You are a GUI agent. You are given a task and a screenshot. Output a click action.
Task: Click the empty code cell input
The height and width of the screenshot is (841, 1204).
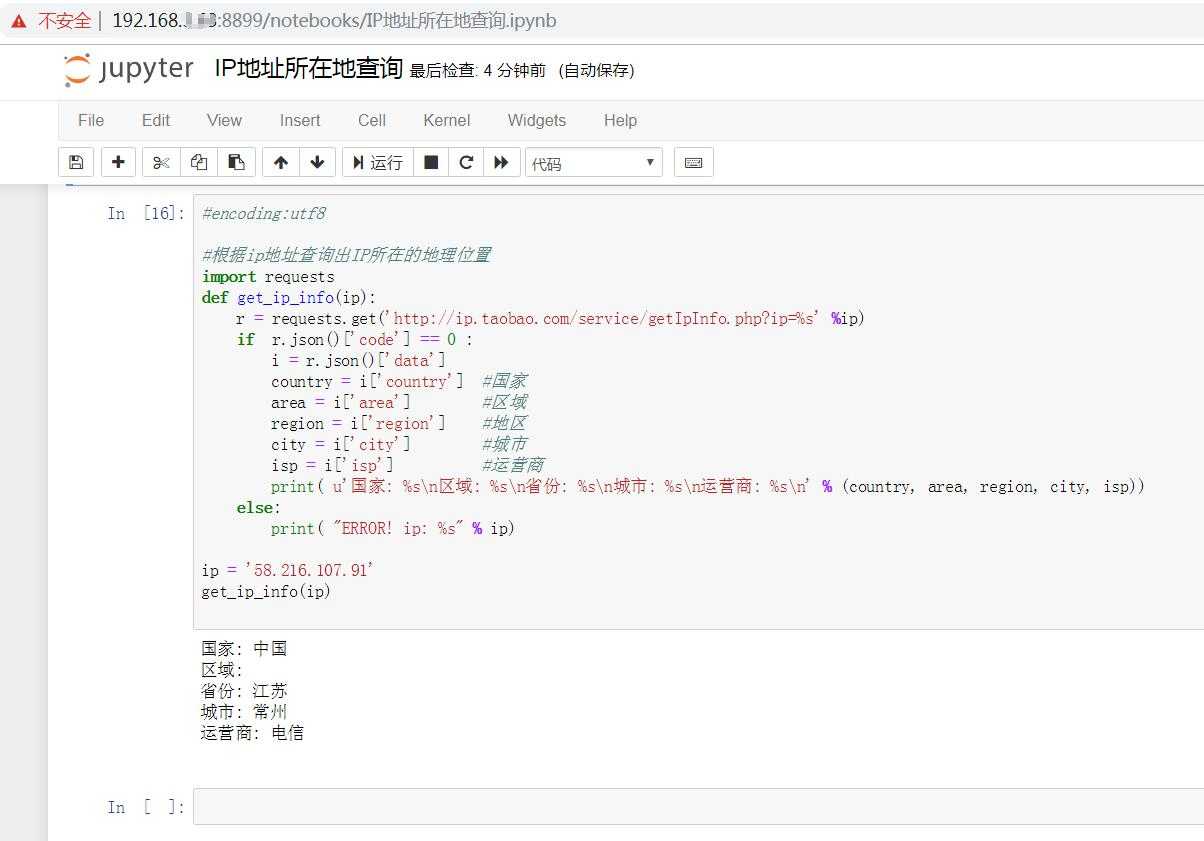698,806
